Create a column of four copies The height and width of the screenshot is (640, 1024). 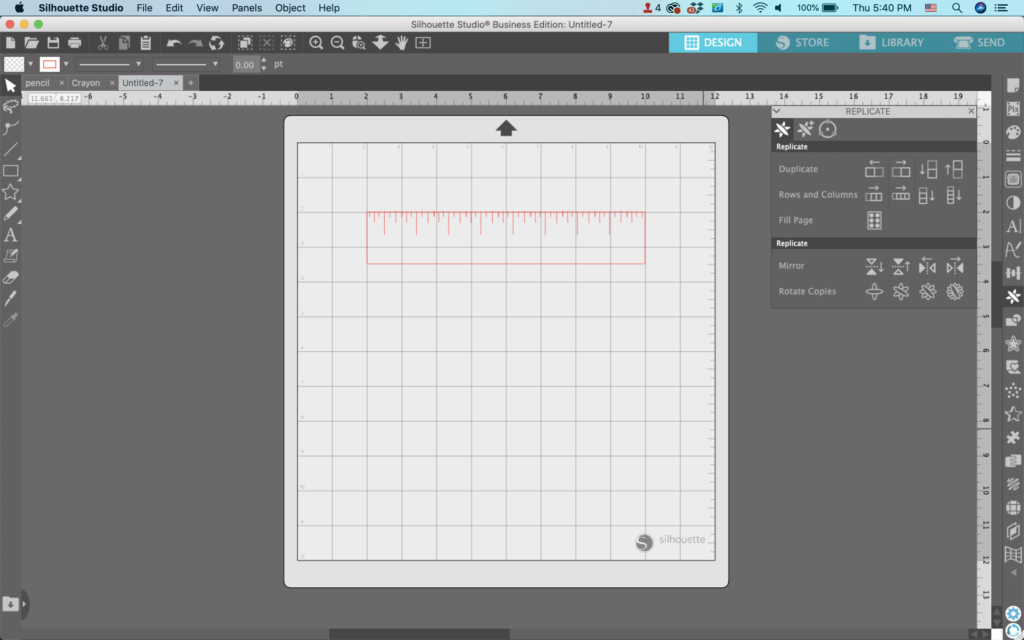click(954, 195)
